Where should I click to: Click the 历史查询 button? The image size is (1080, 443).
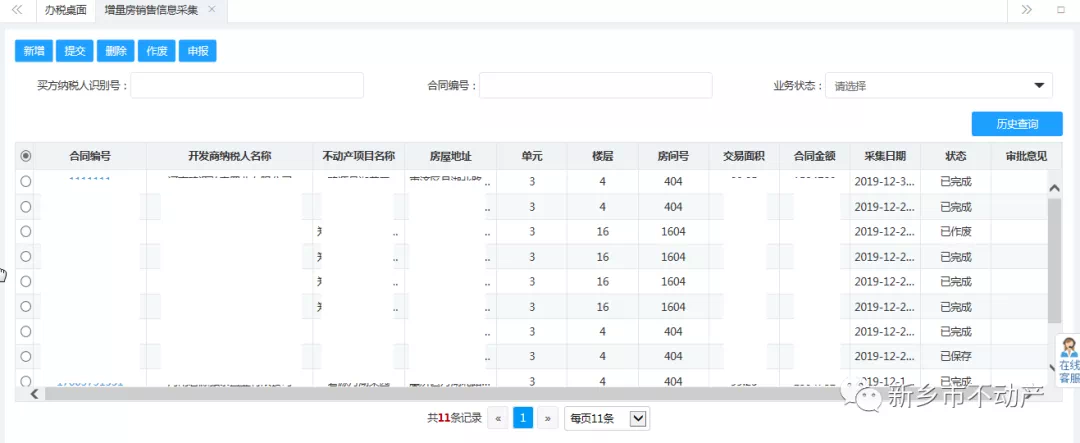point(1016,124)
